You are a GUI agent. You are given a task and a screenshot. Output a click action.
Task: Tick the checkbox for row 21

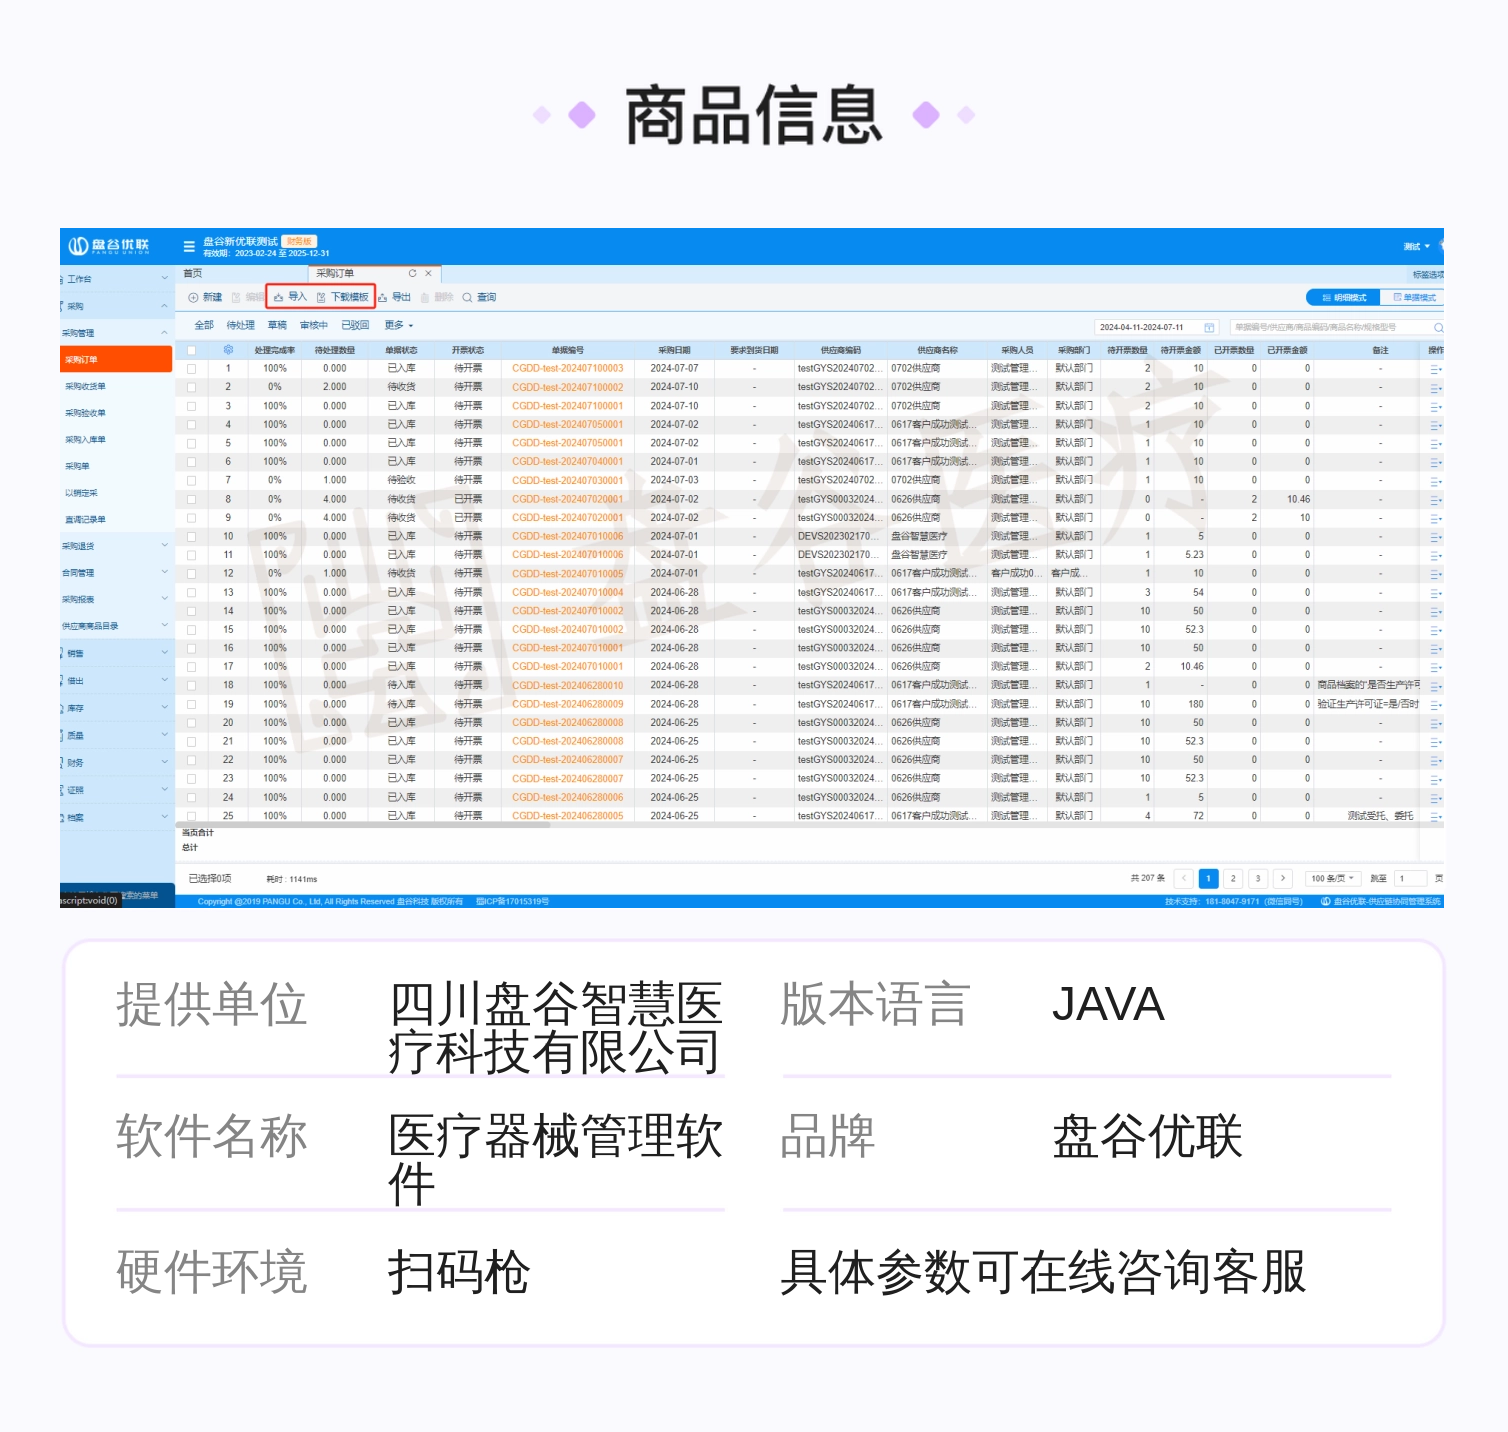[191, 742]
